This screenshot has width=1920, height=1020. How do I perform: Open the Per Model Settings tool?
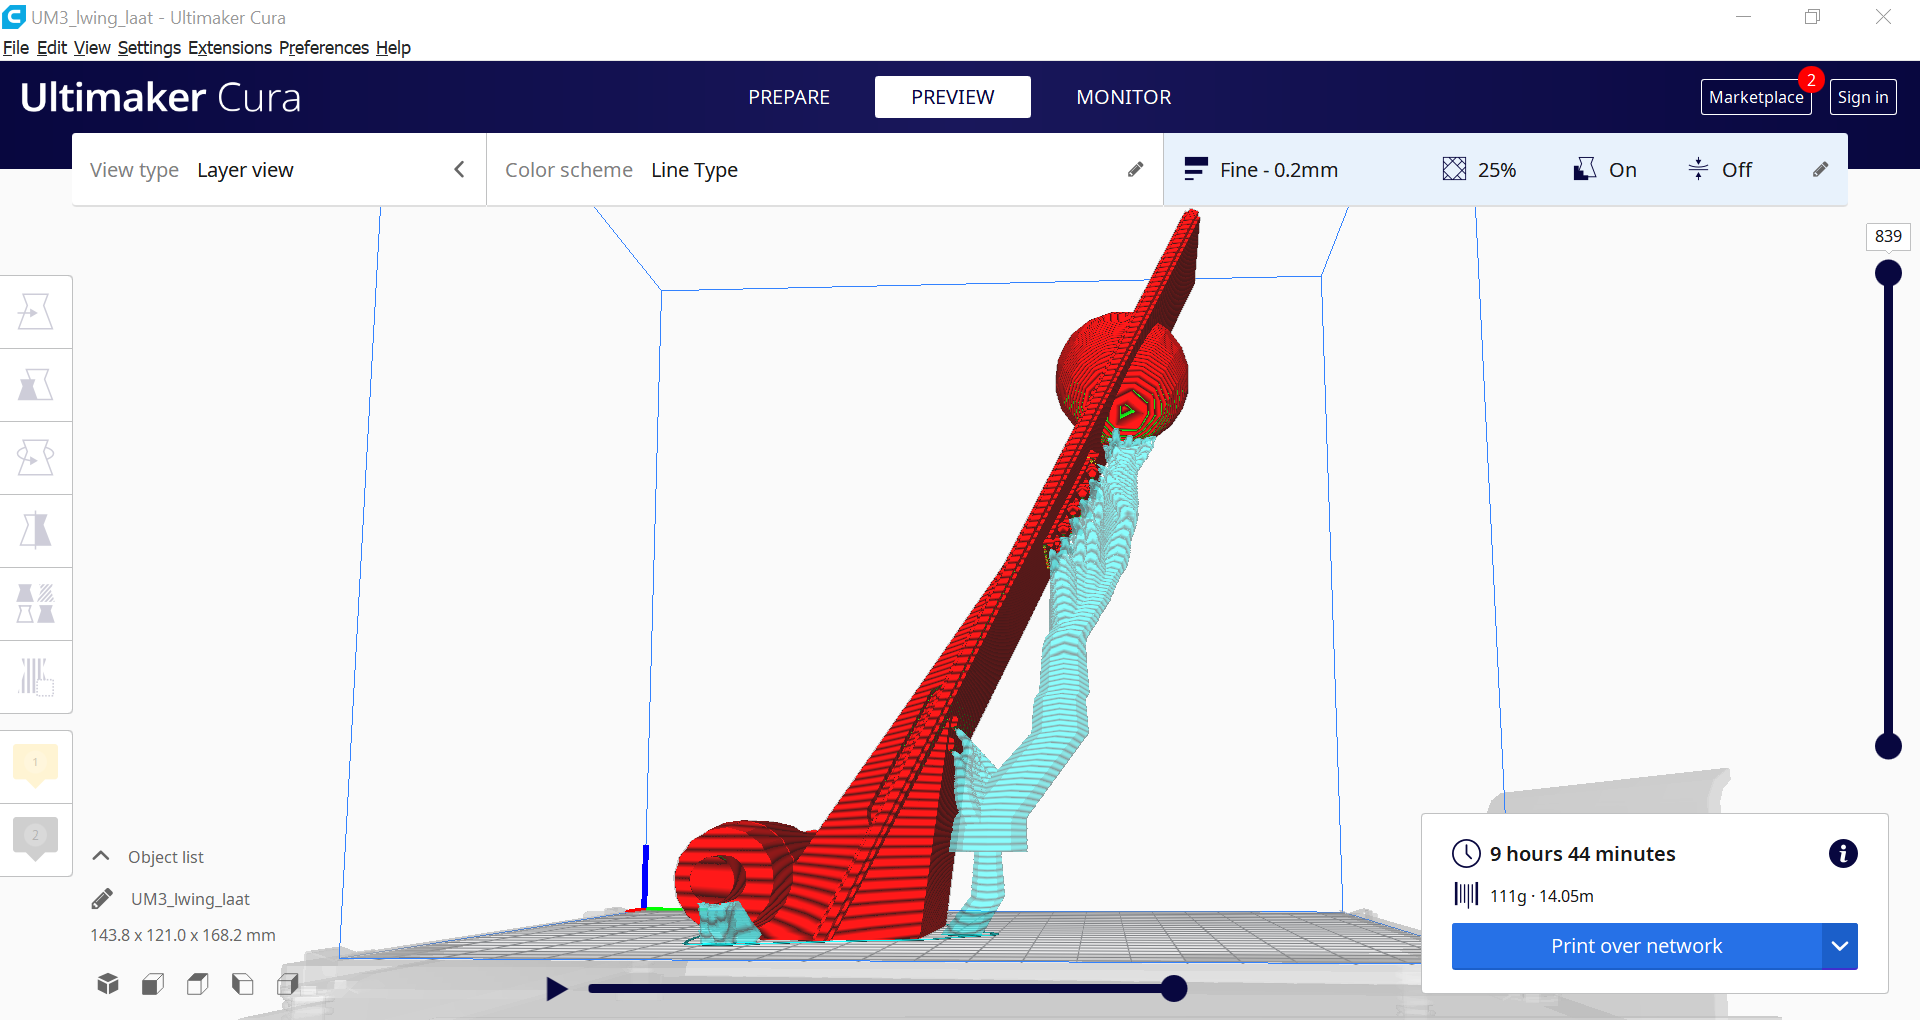[36, 604]
